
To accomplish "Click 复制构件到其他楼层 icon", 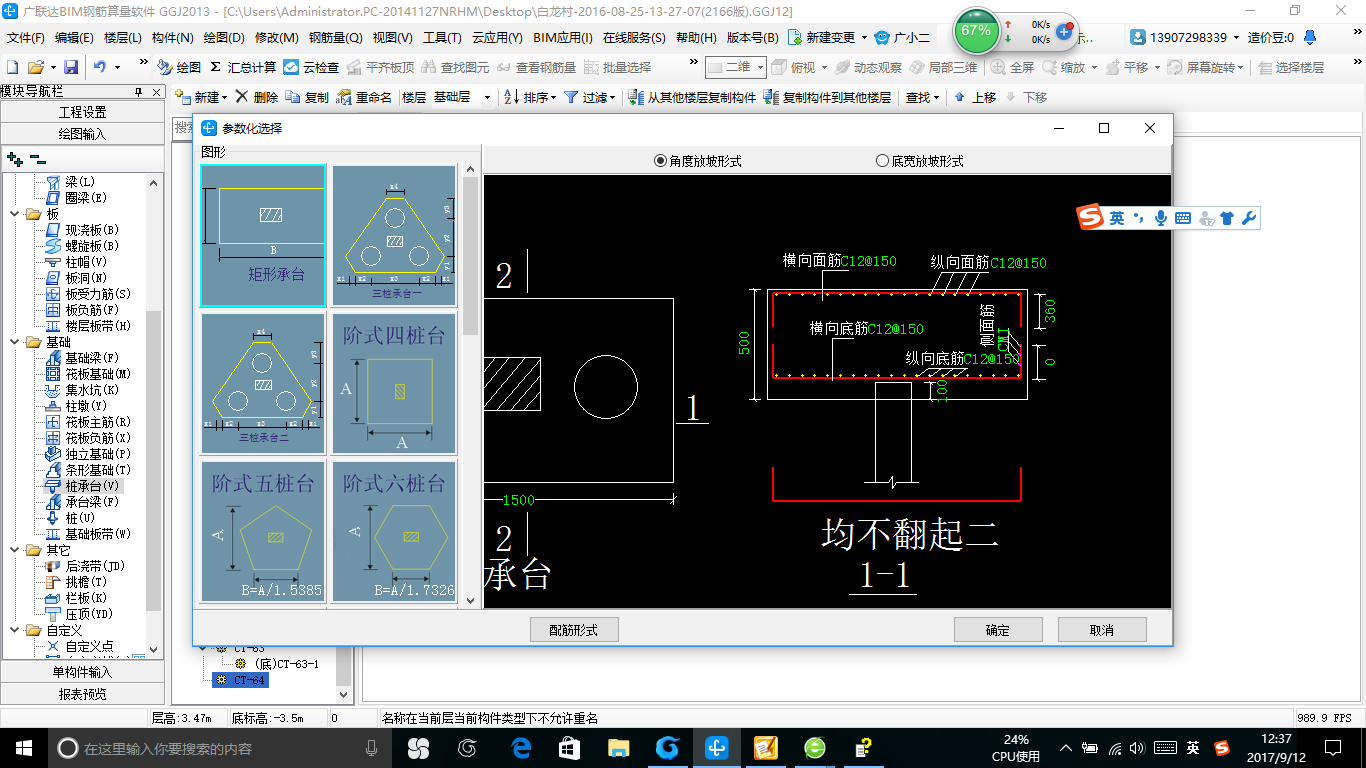I will (771, 97).
